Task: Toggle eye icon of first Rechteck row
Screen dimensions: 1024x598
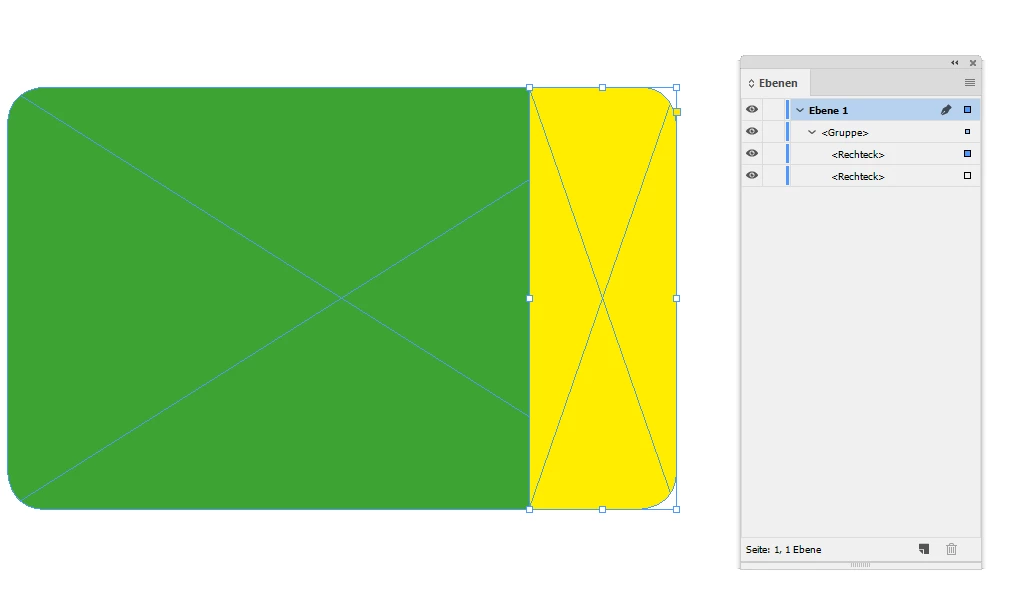Action: point(752,153)
